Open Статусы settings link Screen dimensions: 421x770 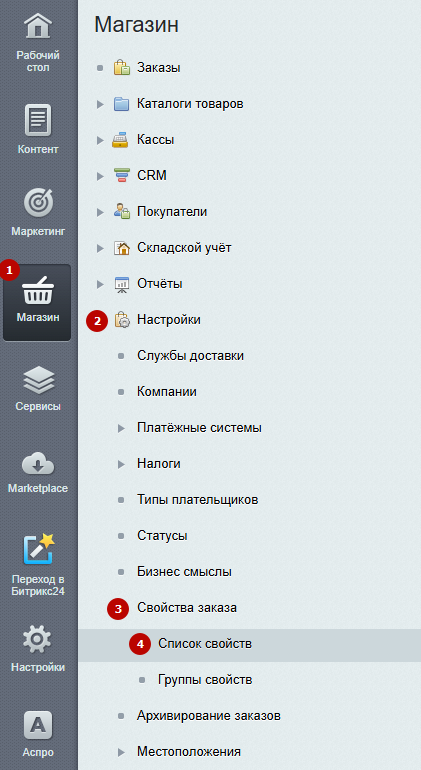pos(162,536)
